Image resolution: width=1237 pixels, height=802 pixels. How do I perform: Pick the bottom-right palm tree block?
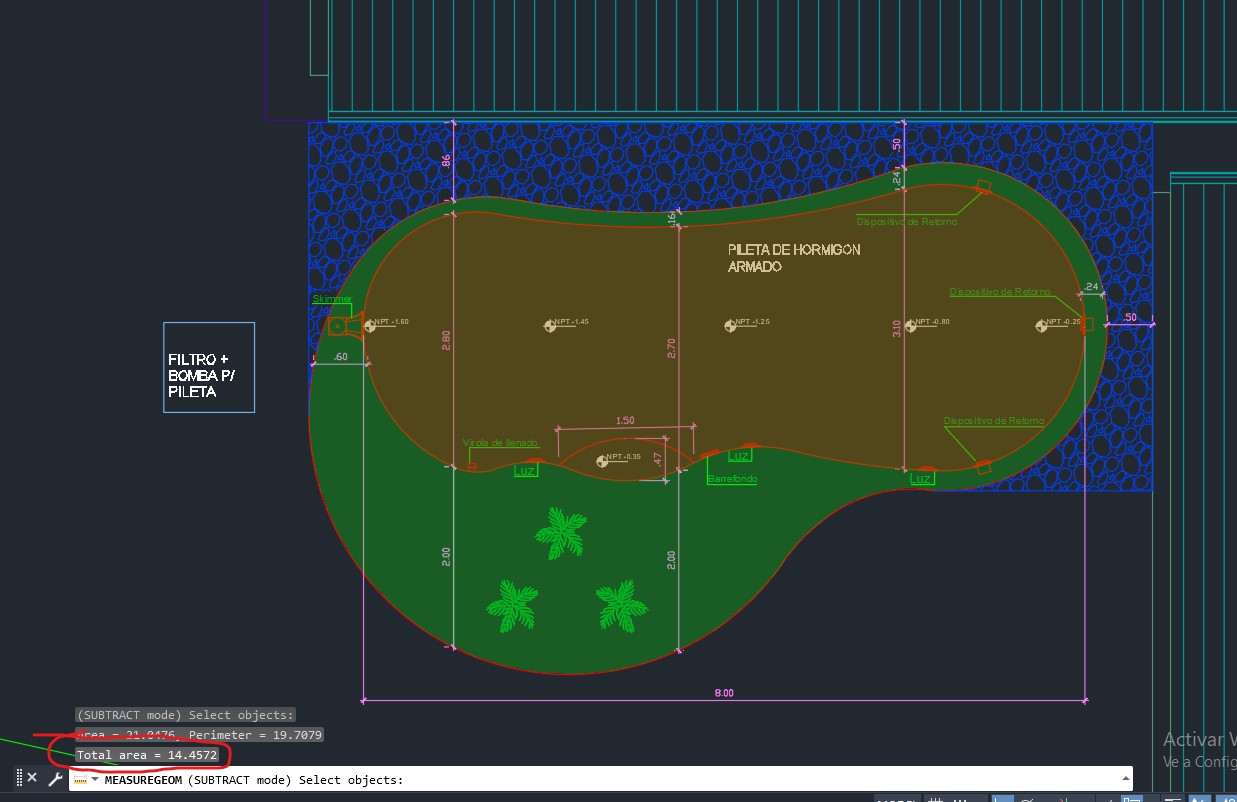point(622,606)
